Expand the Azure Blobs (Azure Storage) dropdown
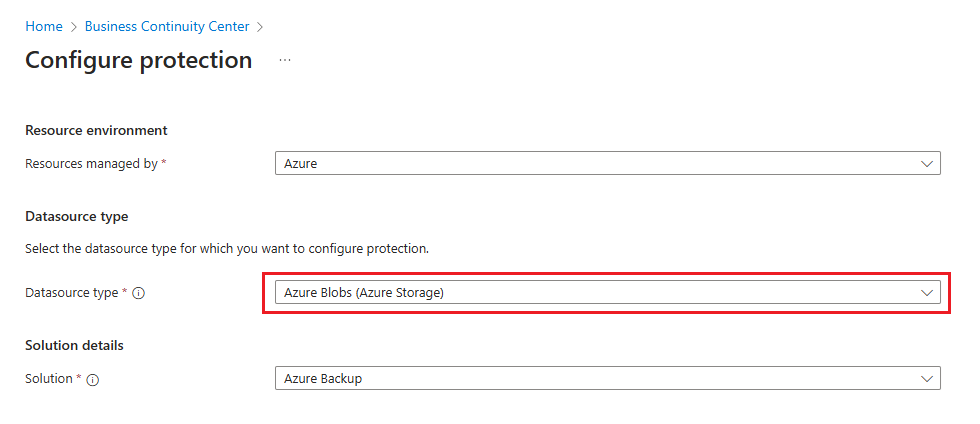Viewport: 980px width, 424px height. click(x=600, y=293)
